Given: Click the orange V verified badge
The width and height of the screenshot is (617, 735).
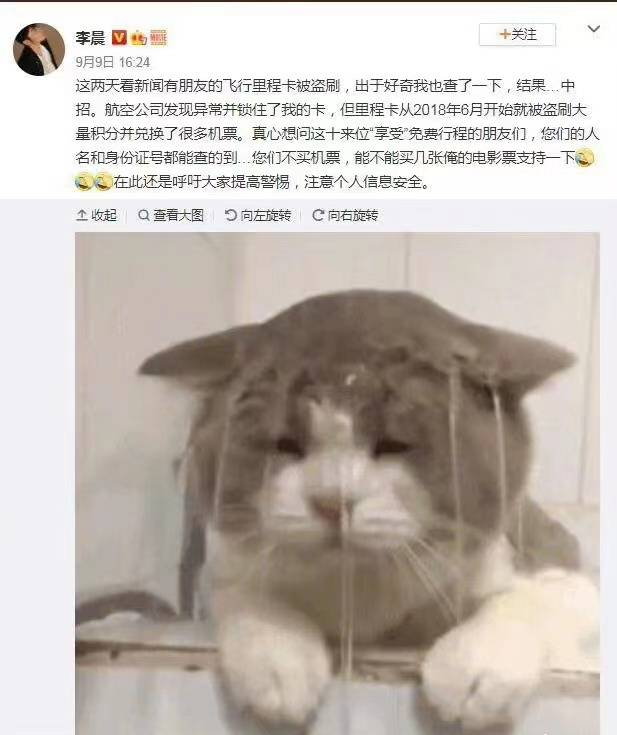Looking at the screenshot, I should pyautogui.click(x=119, y=38).
